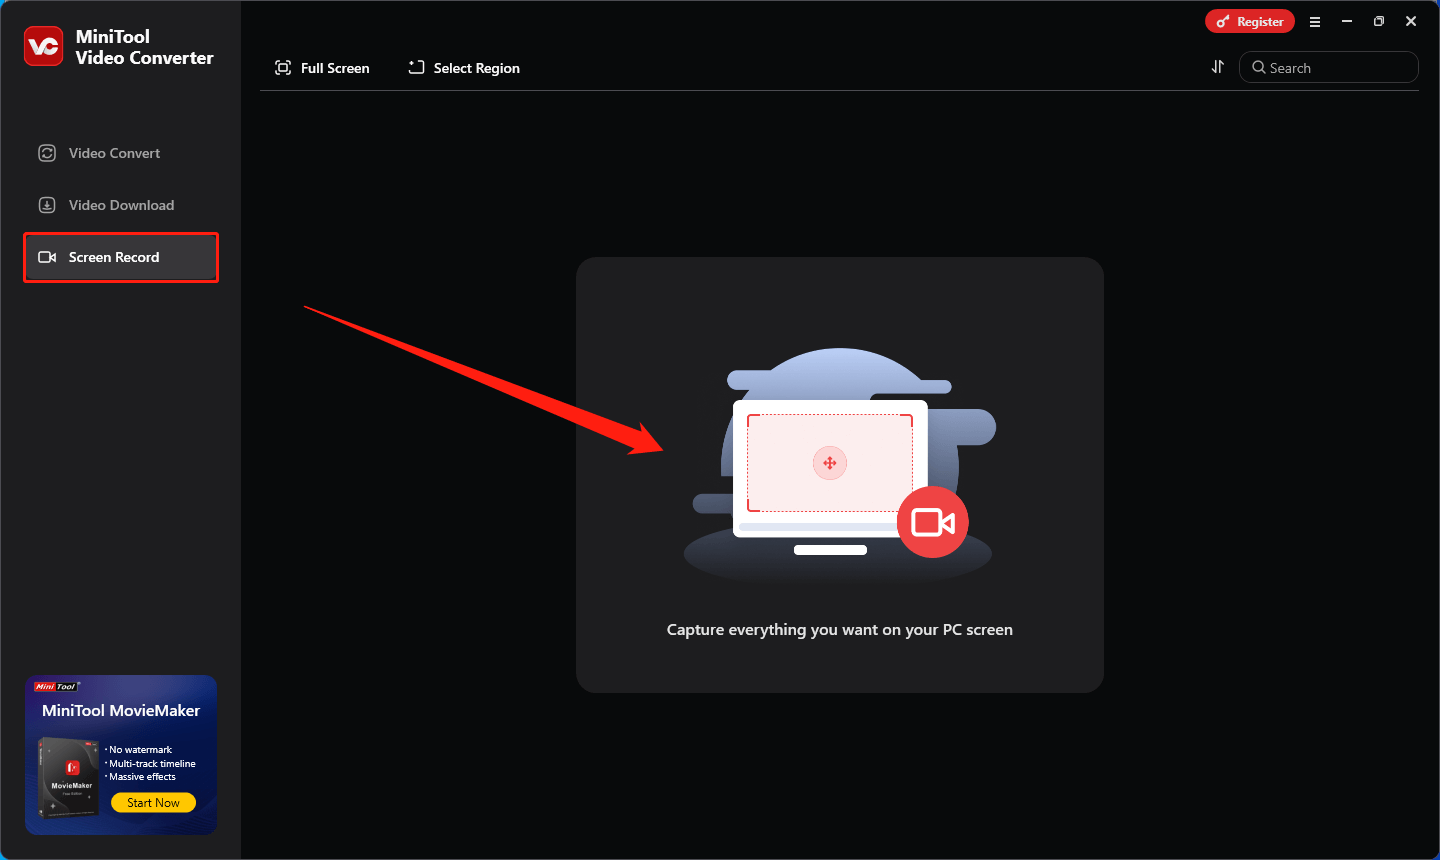Choose Select Region recording mode
This screenshot has height=860, width=1440.
point(464,68)
